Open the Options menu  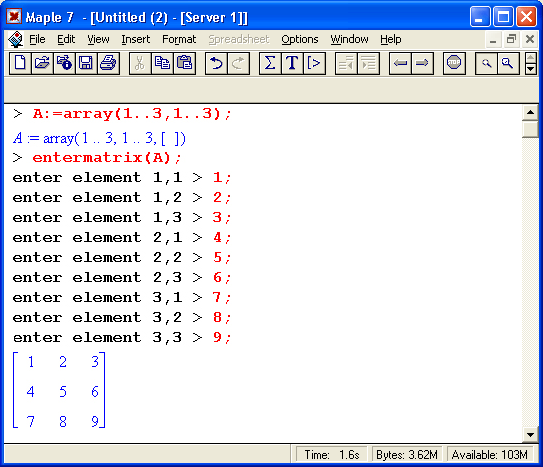300,39
